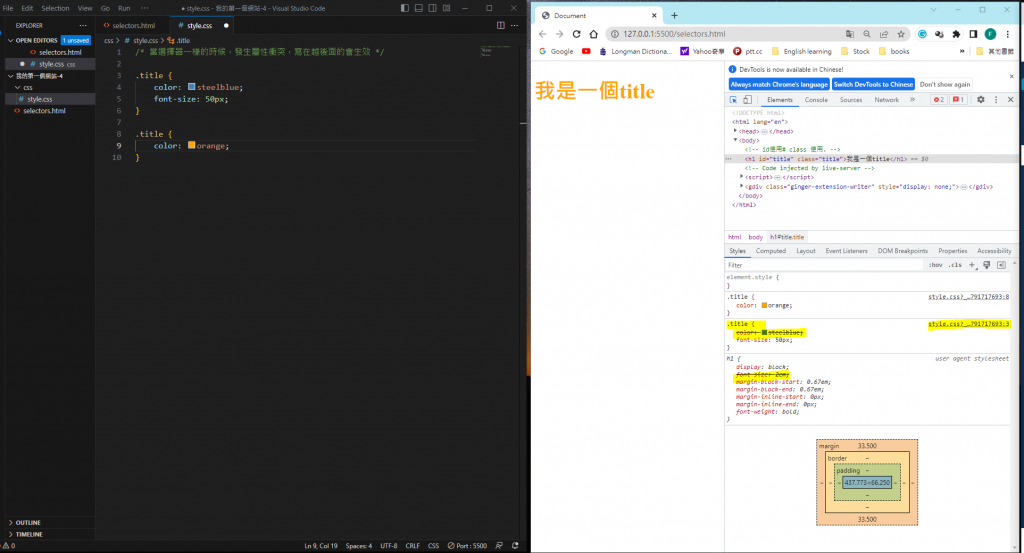Open the DOM Breakpoints tab
1024x553 pixels.
pyautogui.click(x=903, y=251)
